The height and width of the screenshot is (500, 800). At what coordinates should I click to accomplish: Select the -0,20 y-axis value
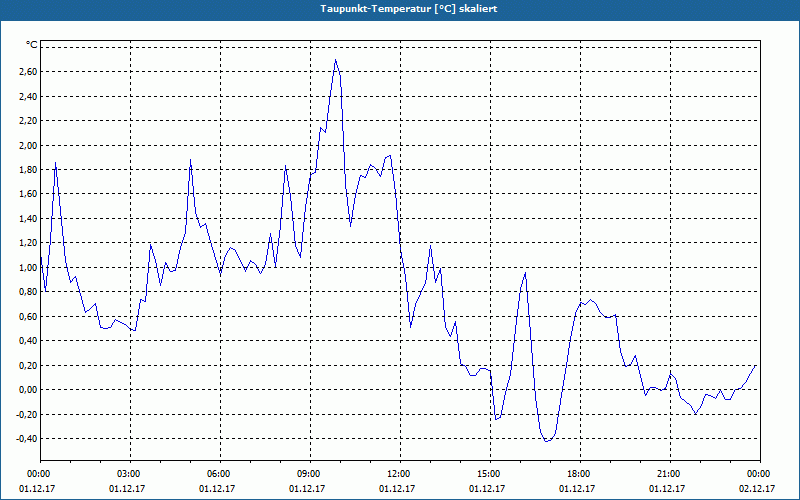pos(26,414)
